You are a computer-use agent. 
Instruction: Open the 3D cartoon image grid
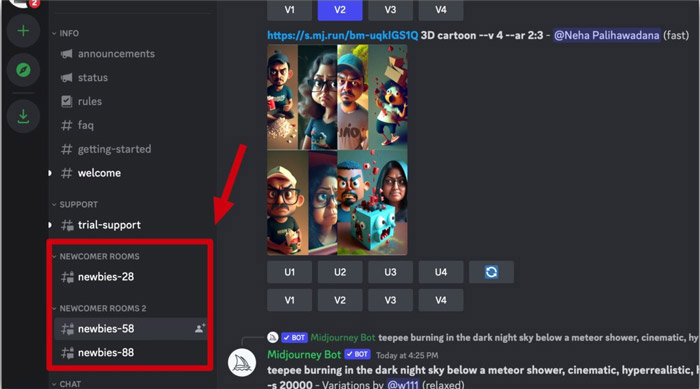[337, 150]
